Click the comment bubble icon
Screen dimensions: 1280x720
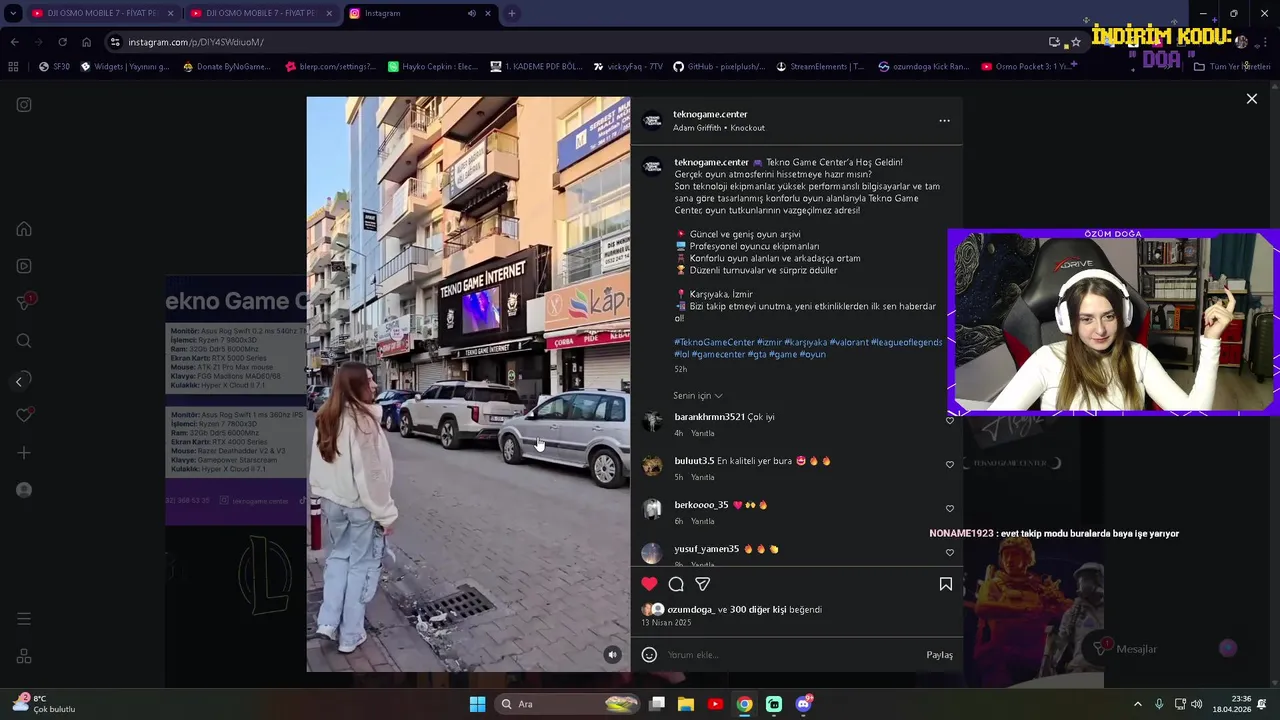676,584
